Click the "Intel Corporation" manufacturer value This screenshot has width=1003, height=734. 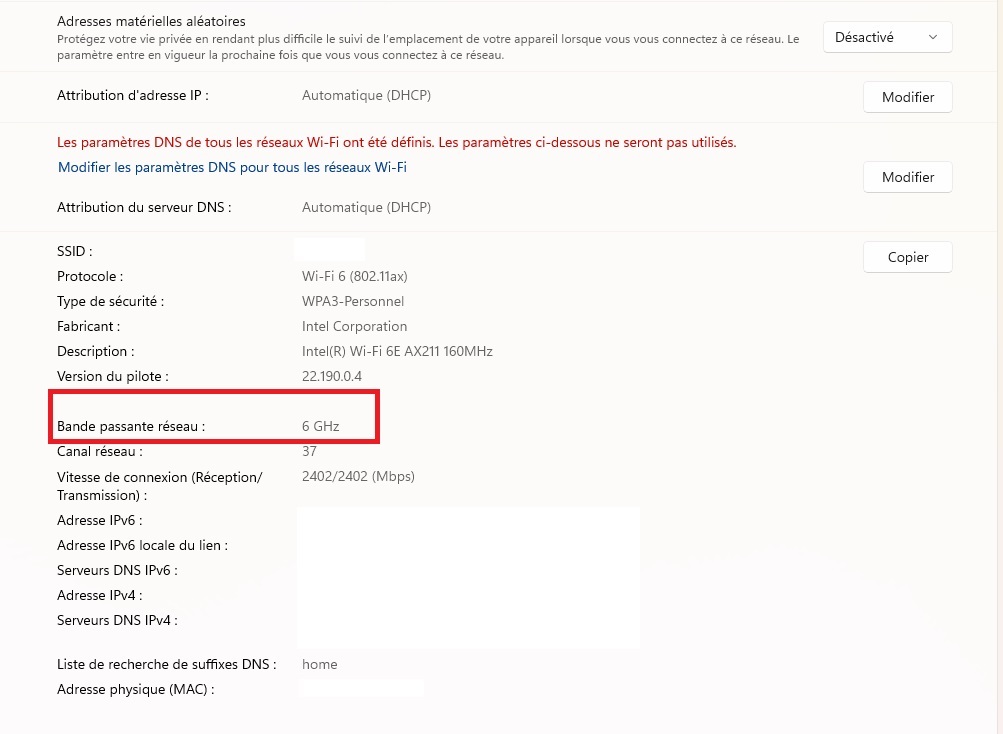click(354, 326)
